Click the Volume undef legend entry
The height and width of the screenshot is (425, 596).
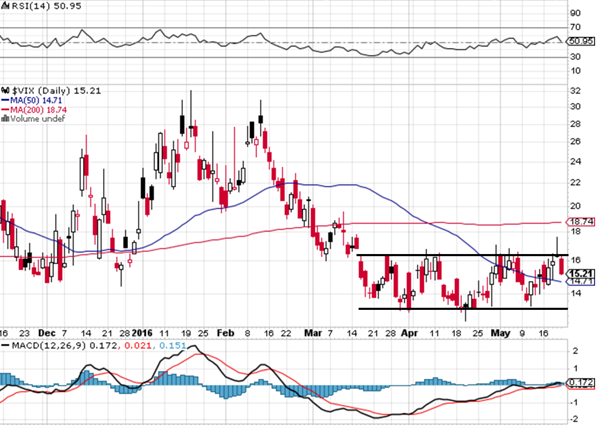tap(38, 119)
